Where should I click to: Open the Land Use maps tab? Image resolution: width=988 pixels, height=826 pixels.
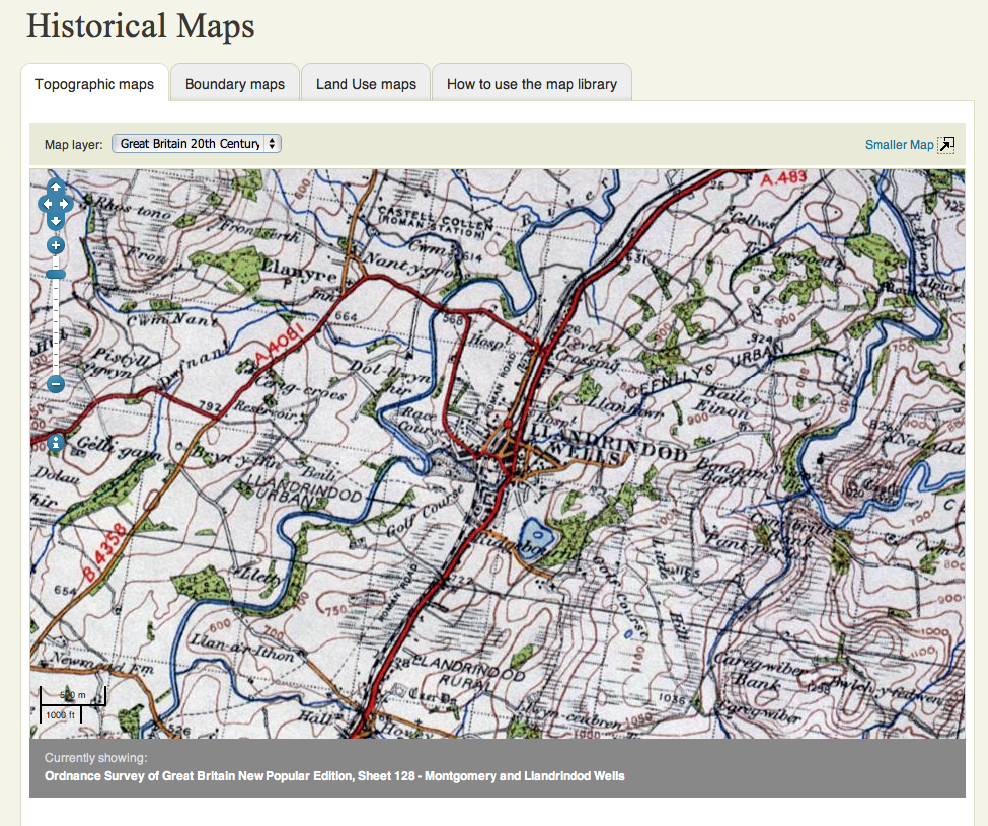pos(366,84)
